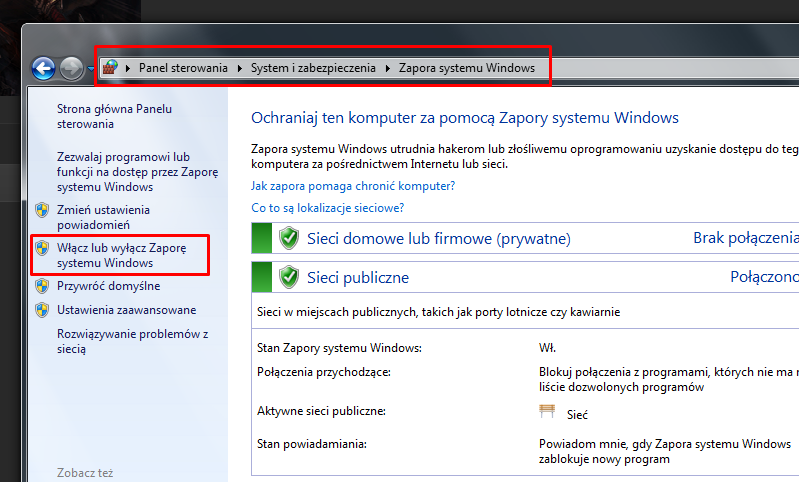Open Ustawienia zaawansowane link
The width and height of the screenshot is (799, 482).
coord(126,310)
